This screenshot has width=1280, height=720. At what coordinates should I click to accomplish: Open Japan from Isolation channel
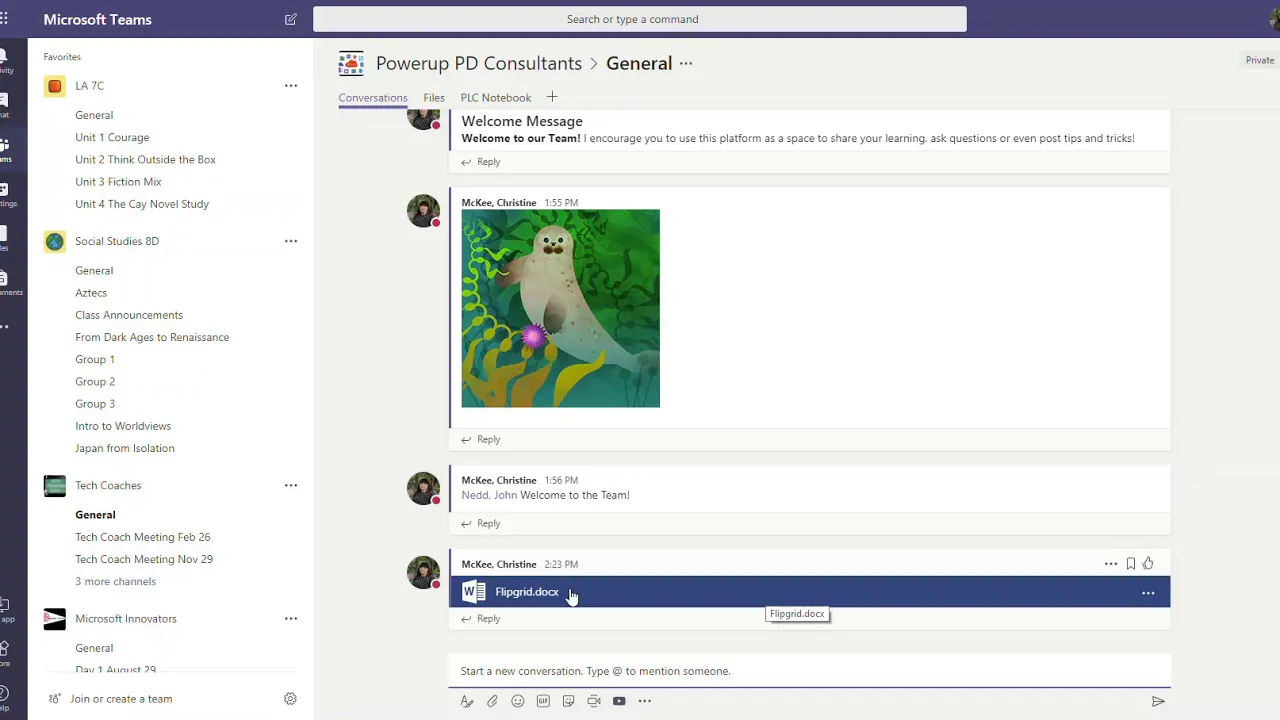pos(125,448)
